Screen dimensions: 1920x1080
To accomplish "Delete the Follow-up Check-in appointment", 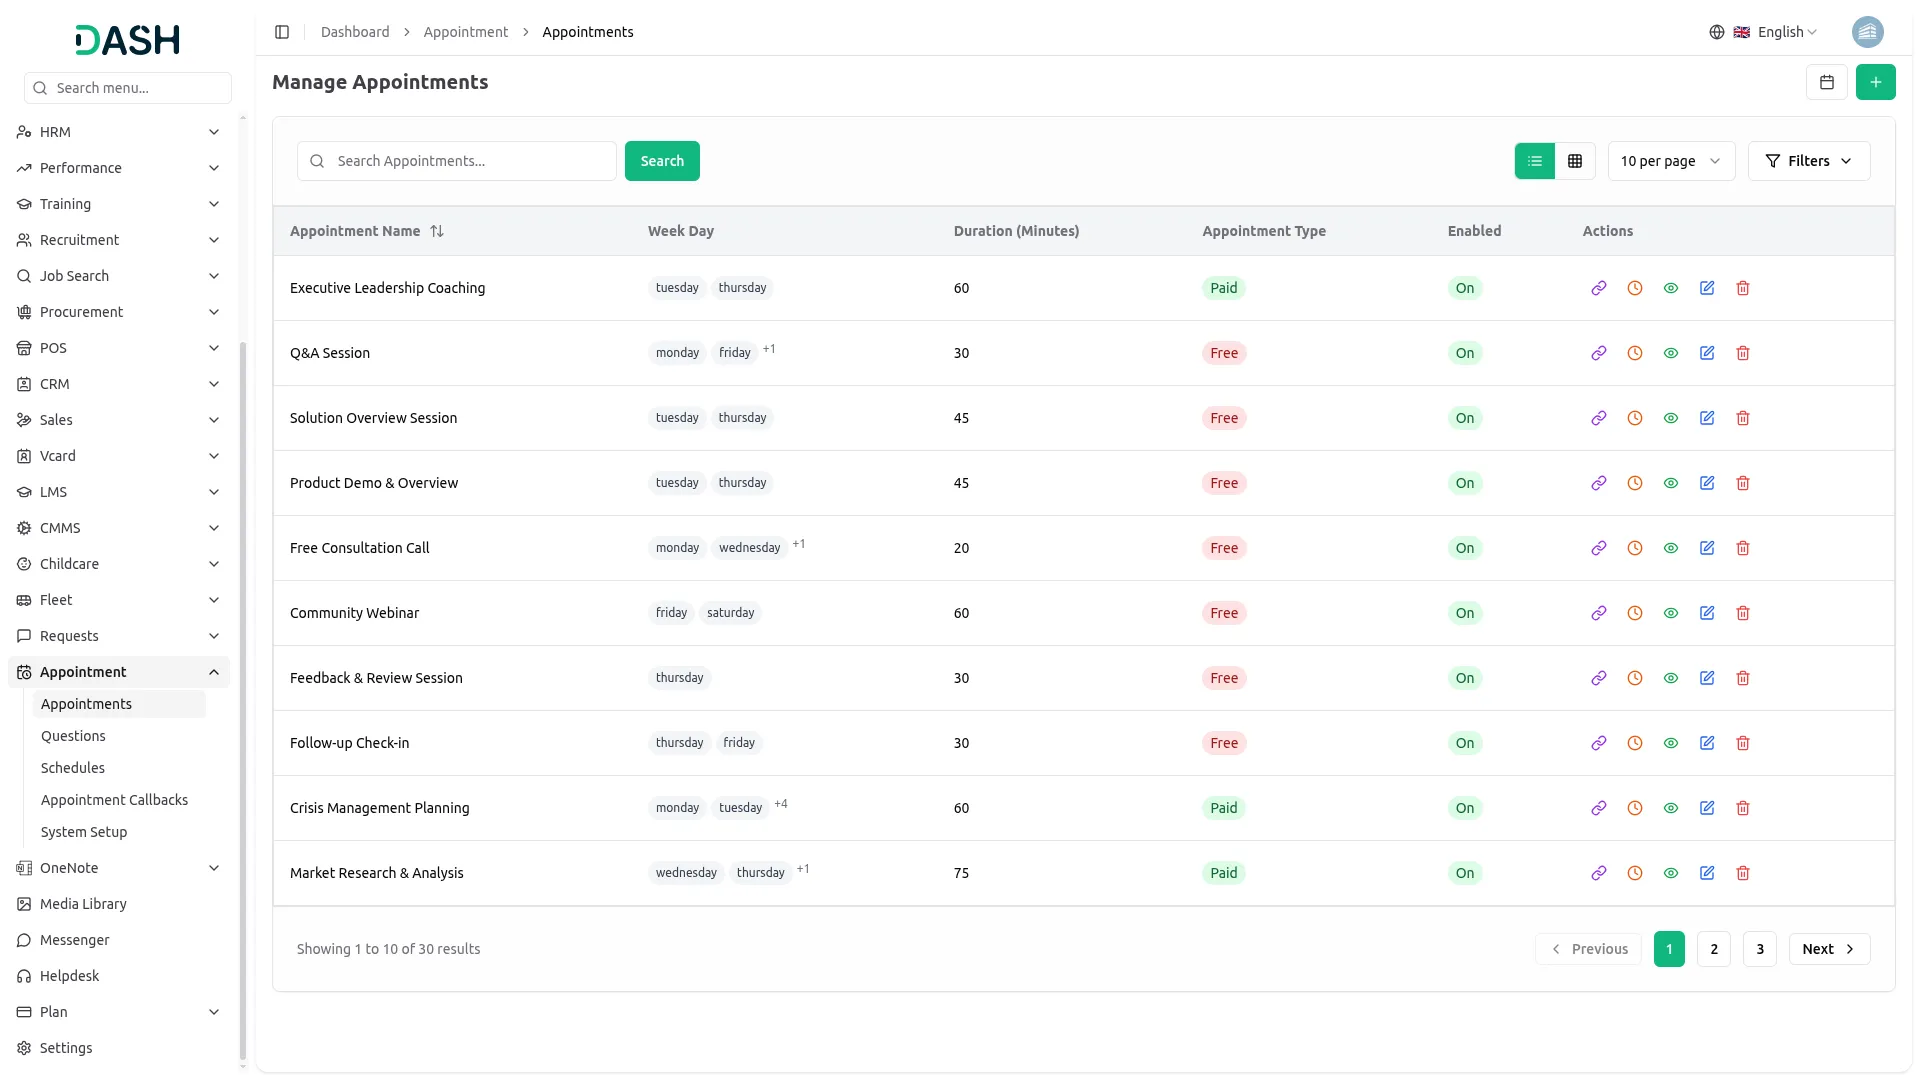I will [1743, 743].
